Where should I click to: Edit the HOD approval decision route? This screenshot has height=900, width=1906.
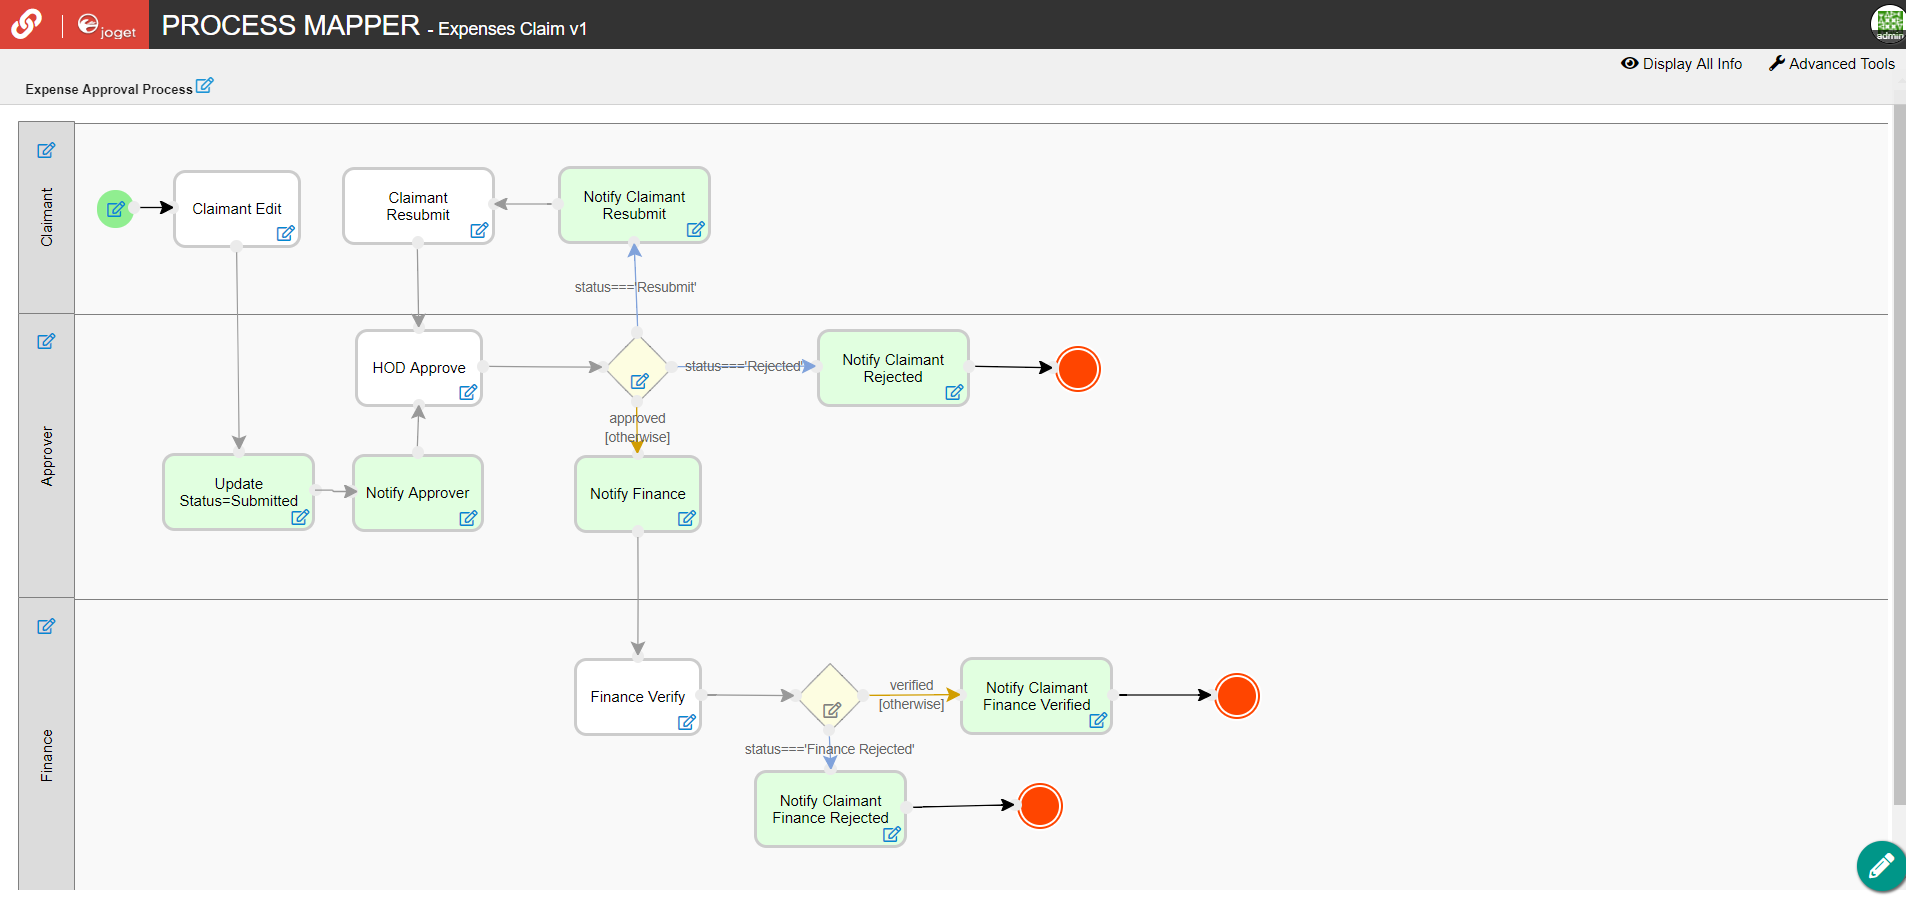[640, 381]
